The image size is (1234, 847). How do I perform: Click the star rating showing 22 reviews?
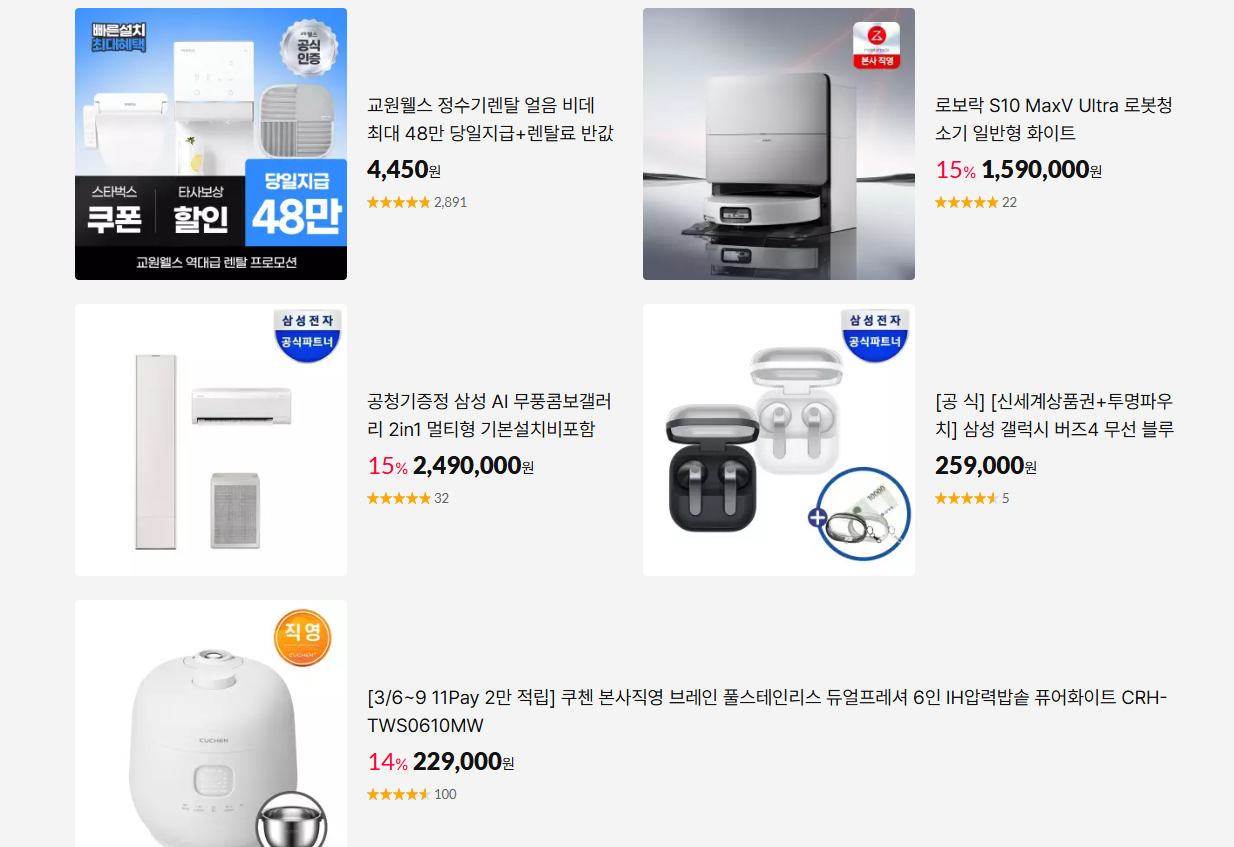pos(976,202)
